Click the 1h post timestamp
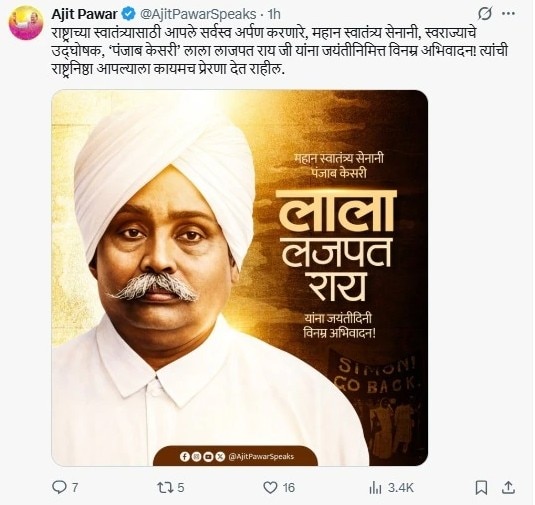This screenshot has height=505, width=535. [274, 14]
